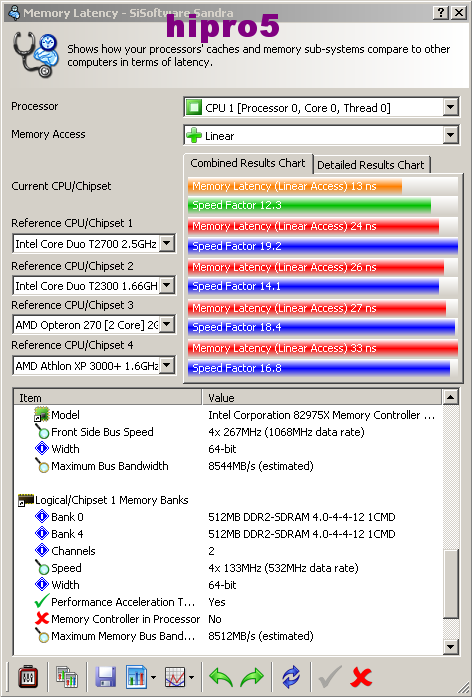
Task: Click the Memory Latency 27 ns bar
Action: (x=317, y=308)
